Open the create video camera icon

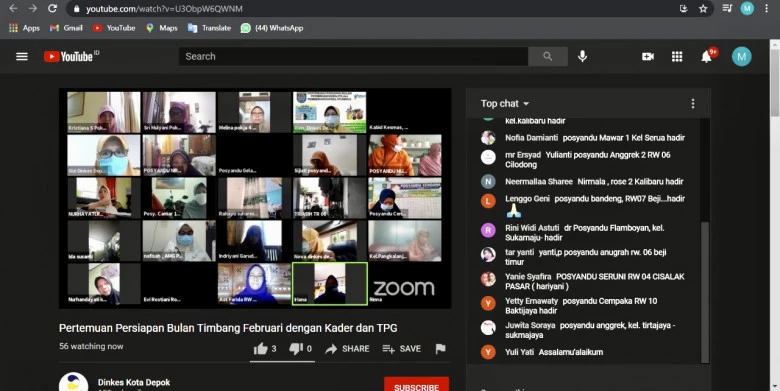[x=648, y=57]
